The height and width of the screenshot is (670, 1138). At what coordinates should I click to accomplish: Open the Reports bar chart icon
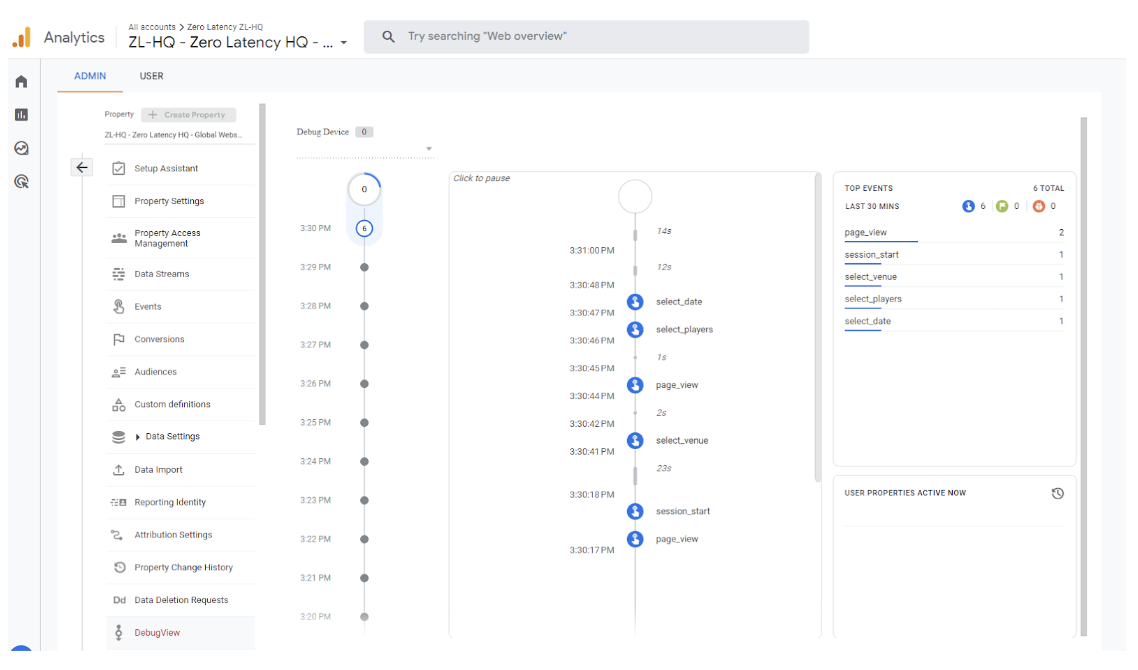coord(21,115)
